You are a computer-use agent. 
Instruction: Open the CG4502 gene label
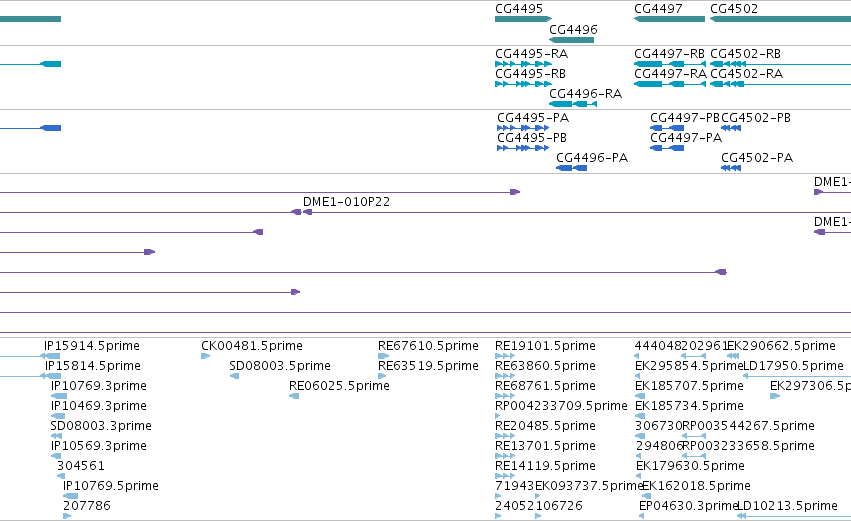pos(734,9)
